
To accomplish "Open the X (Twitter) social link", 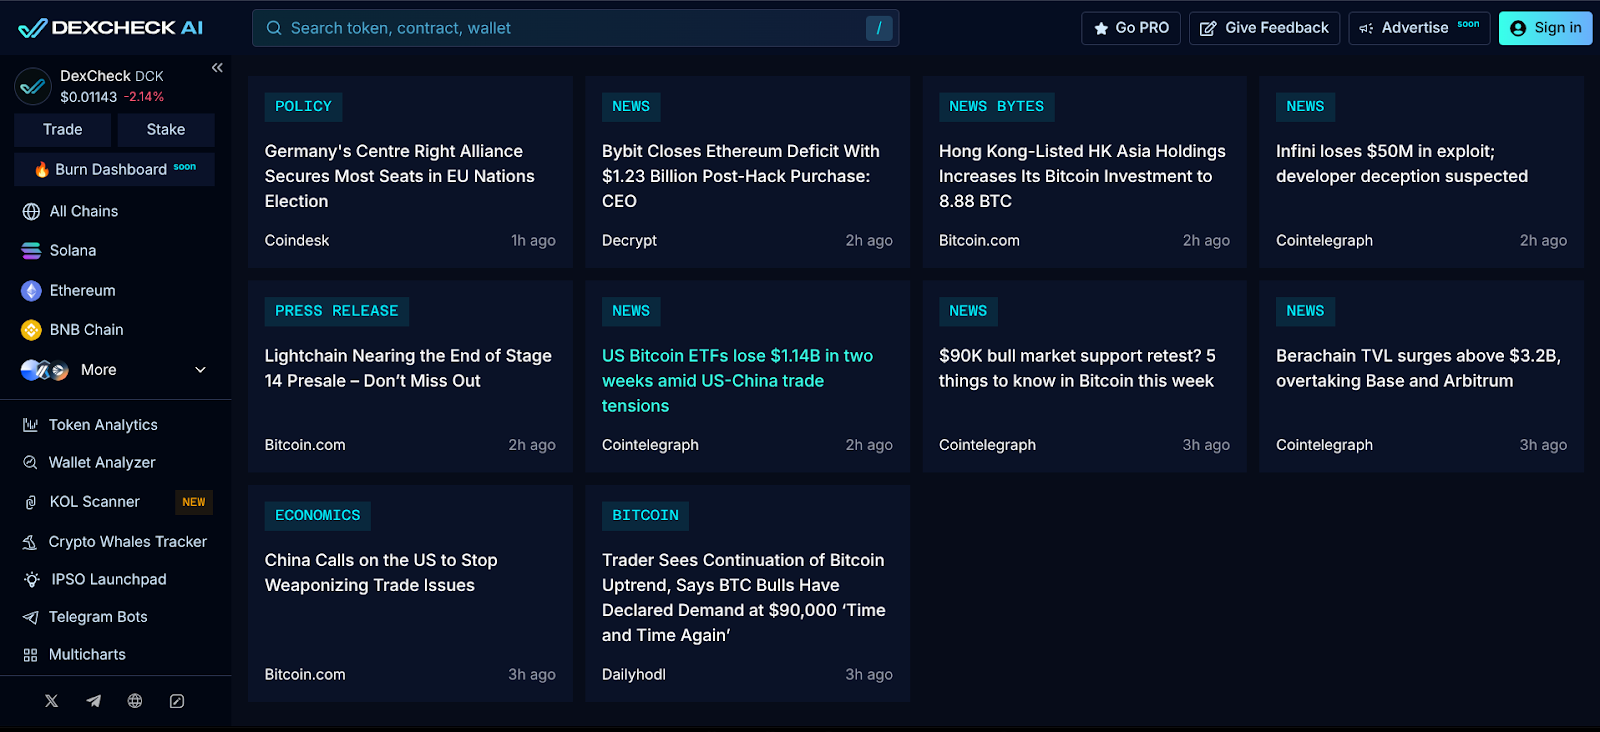I will 52,701.
